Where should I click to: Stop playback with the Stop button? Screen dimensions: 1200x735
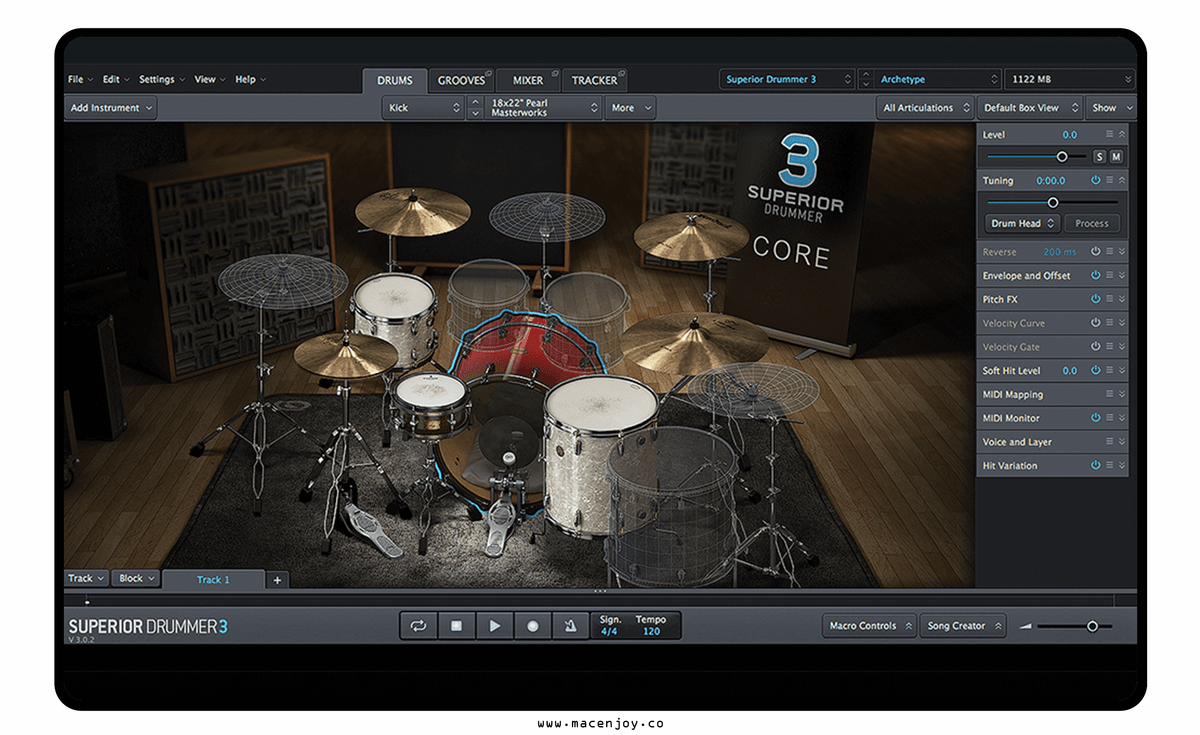pyautogui.click(x=456, y=626)
